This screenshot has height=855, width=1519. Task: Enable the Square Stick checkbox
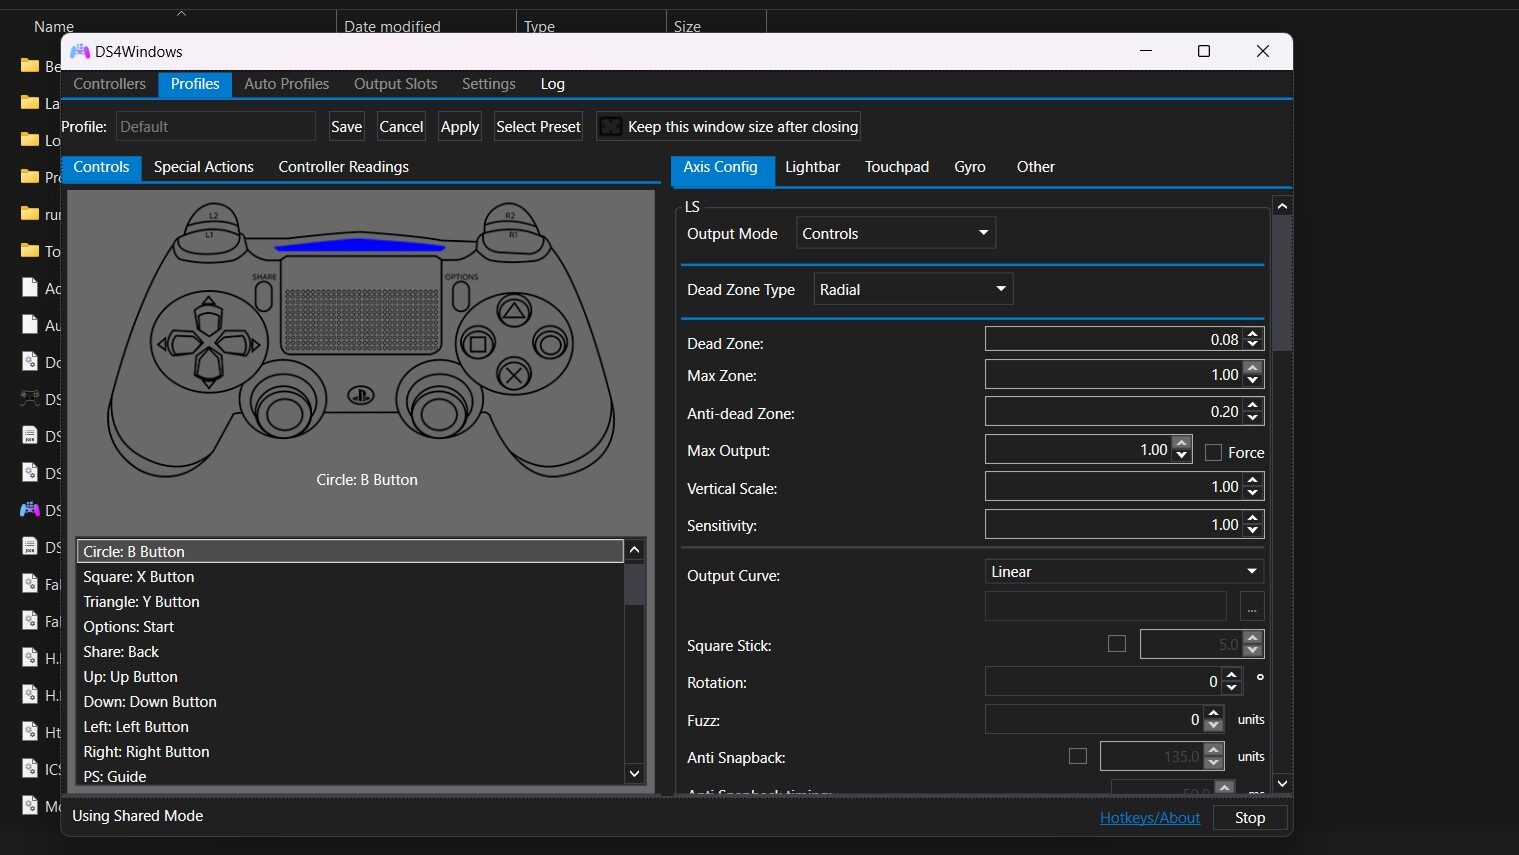(1117, 644)
